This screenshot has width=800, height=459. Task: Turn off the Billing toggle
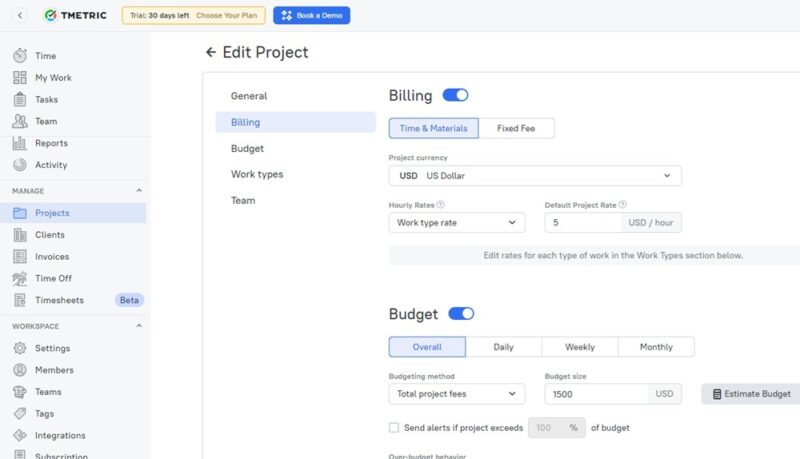tap(455, 95)
